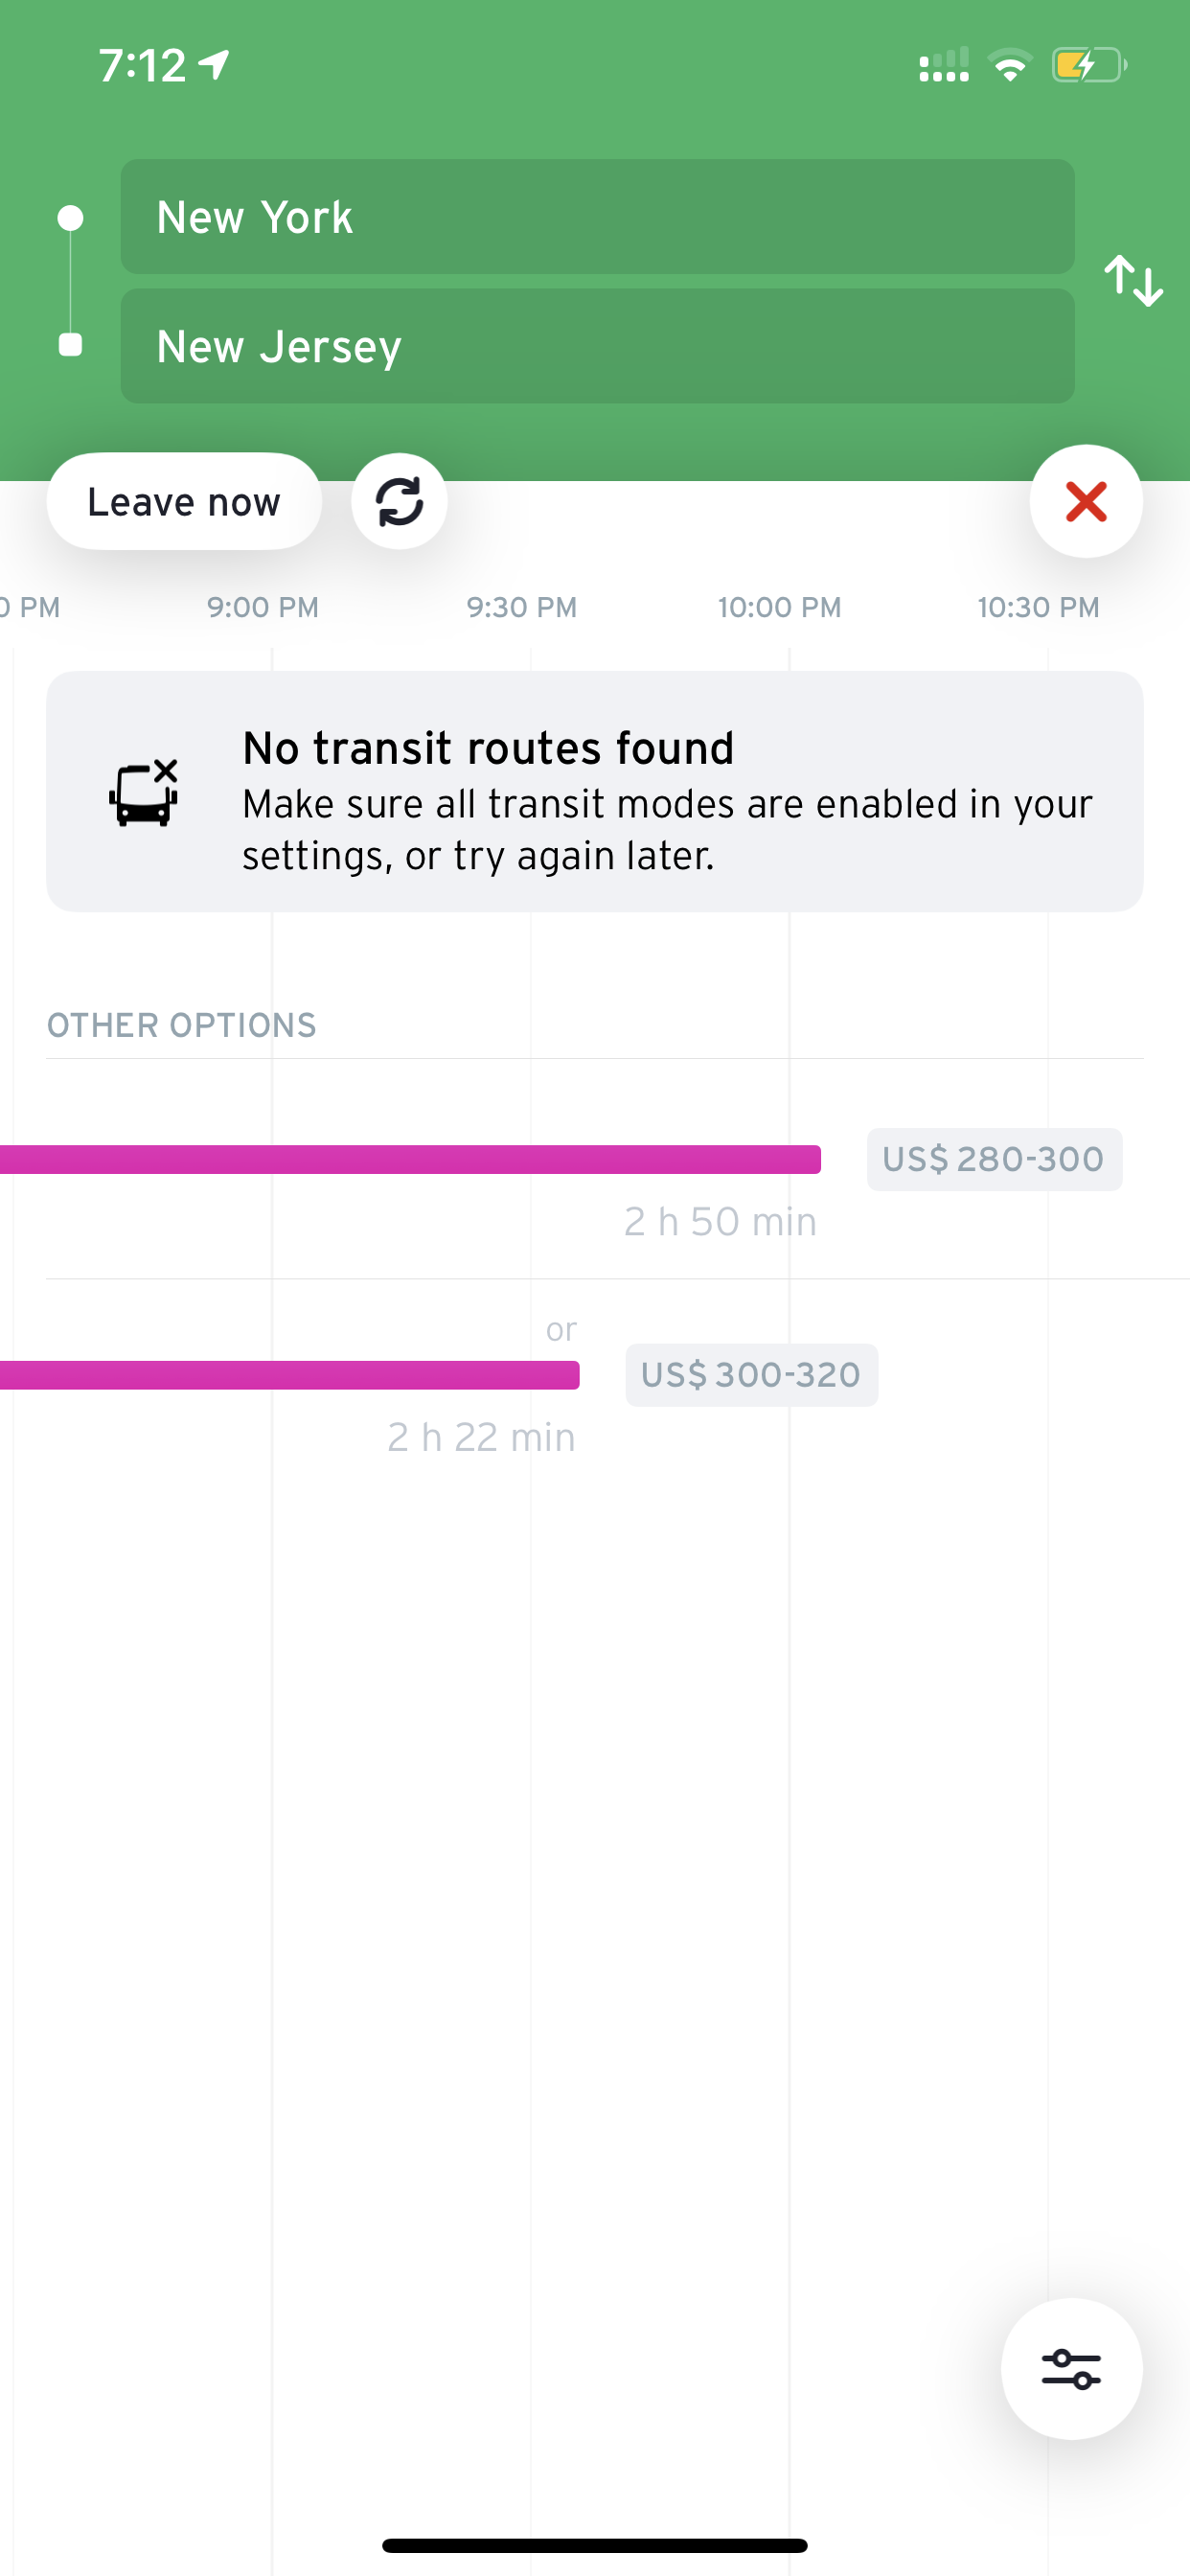Select the US$ 300-320 fare option
Viewport: 1190px width, 2576px height.
(x=751, y=1375)
